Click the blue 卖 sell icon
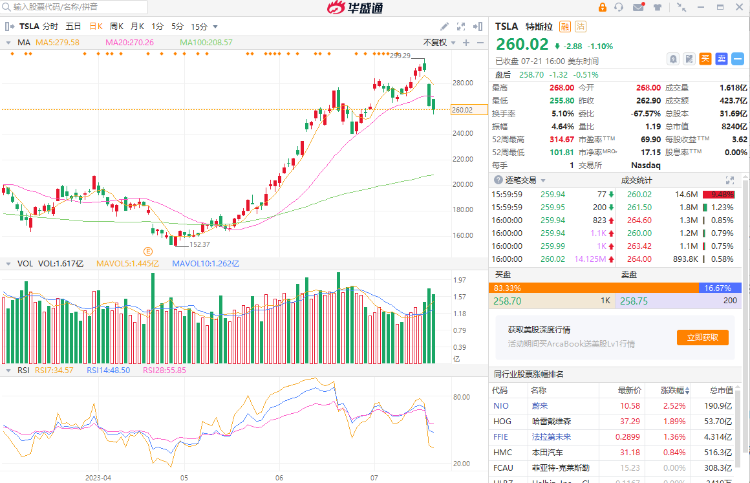Image resolution: width=750 pixels, height=483 pixels. click(x=720, y=59)
